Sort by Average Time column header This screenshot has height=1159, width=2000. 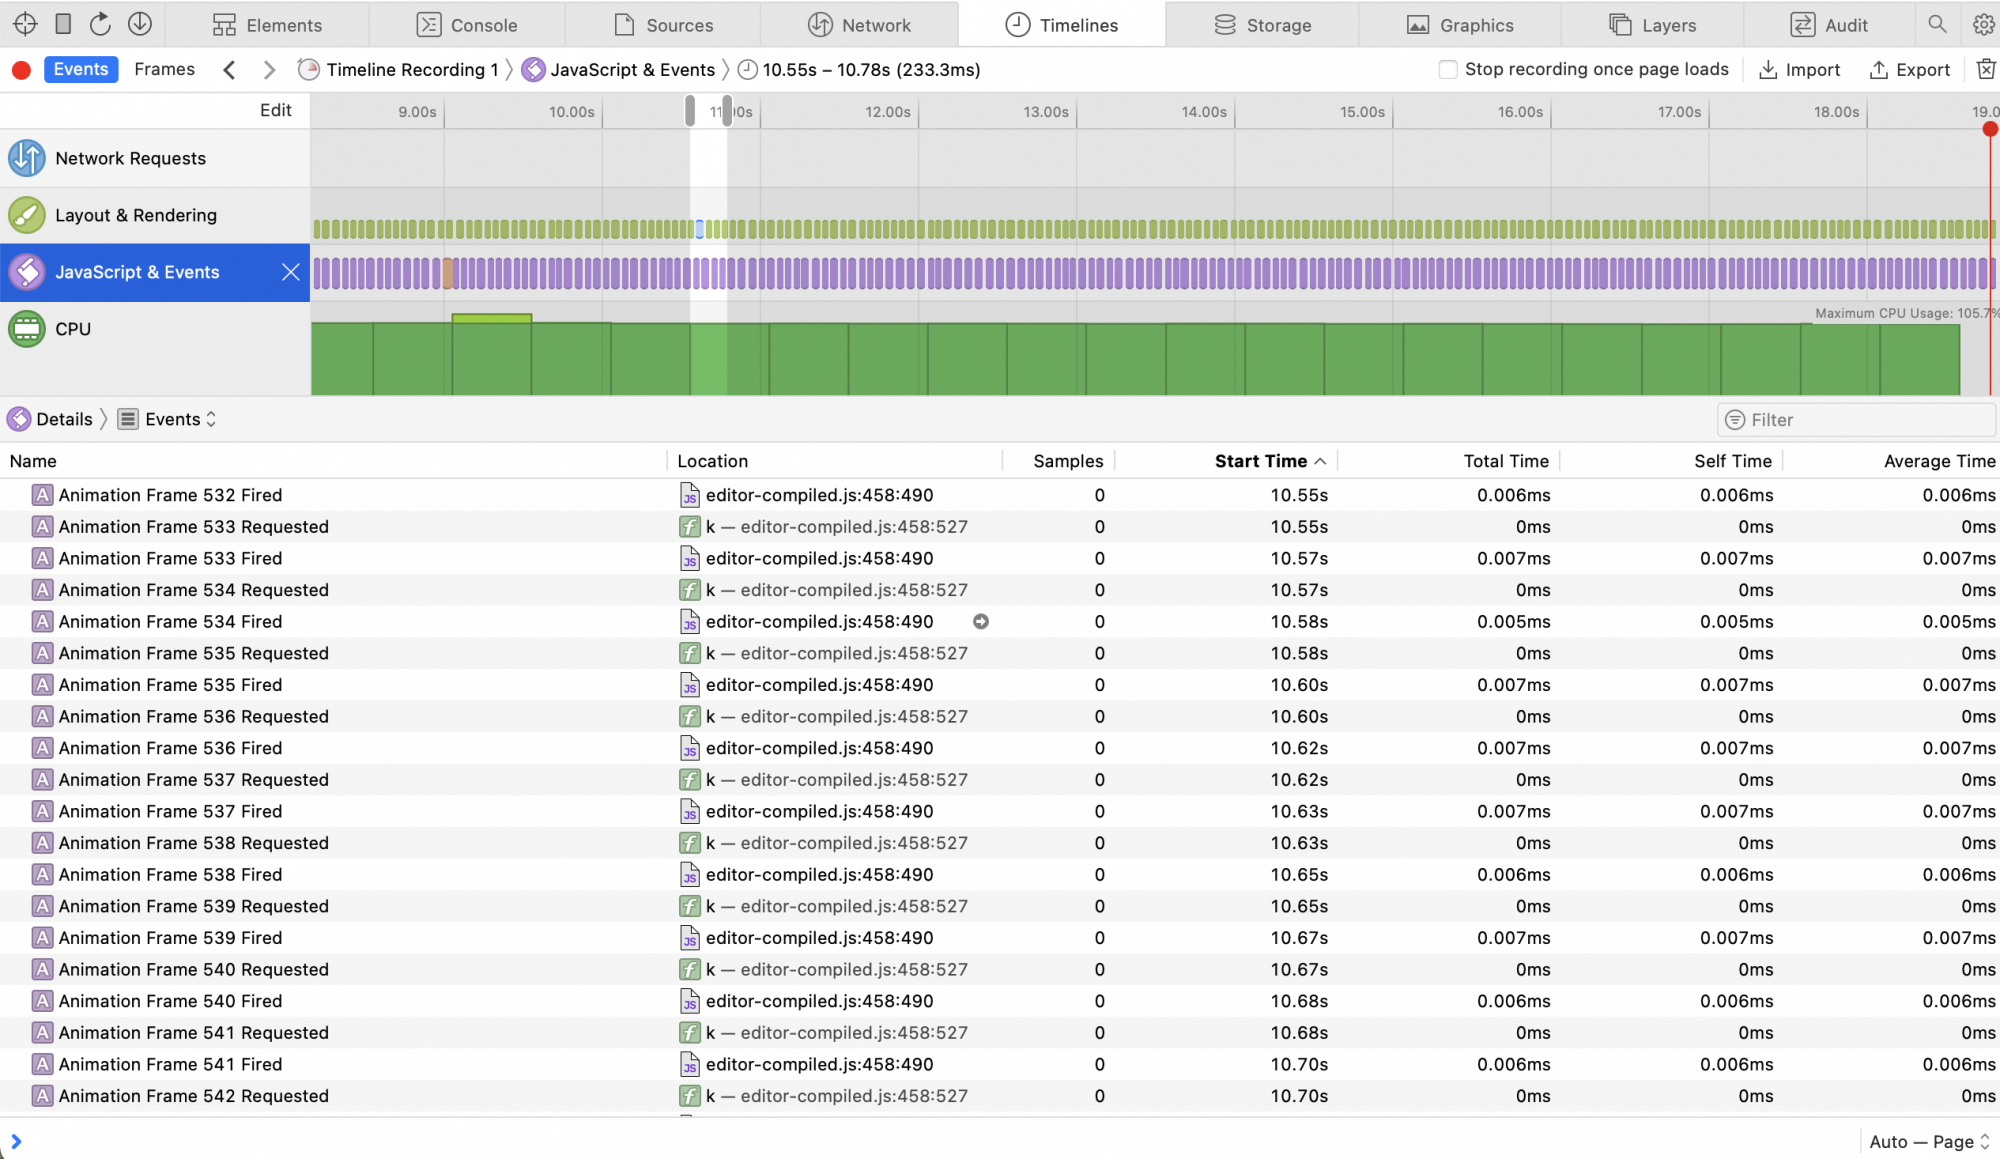pyautogui.click(x=1892, y=461)
